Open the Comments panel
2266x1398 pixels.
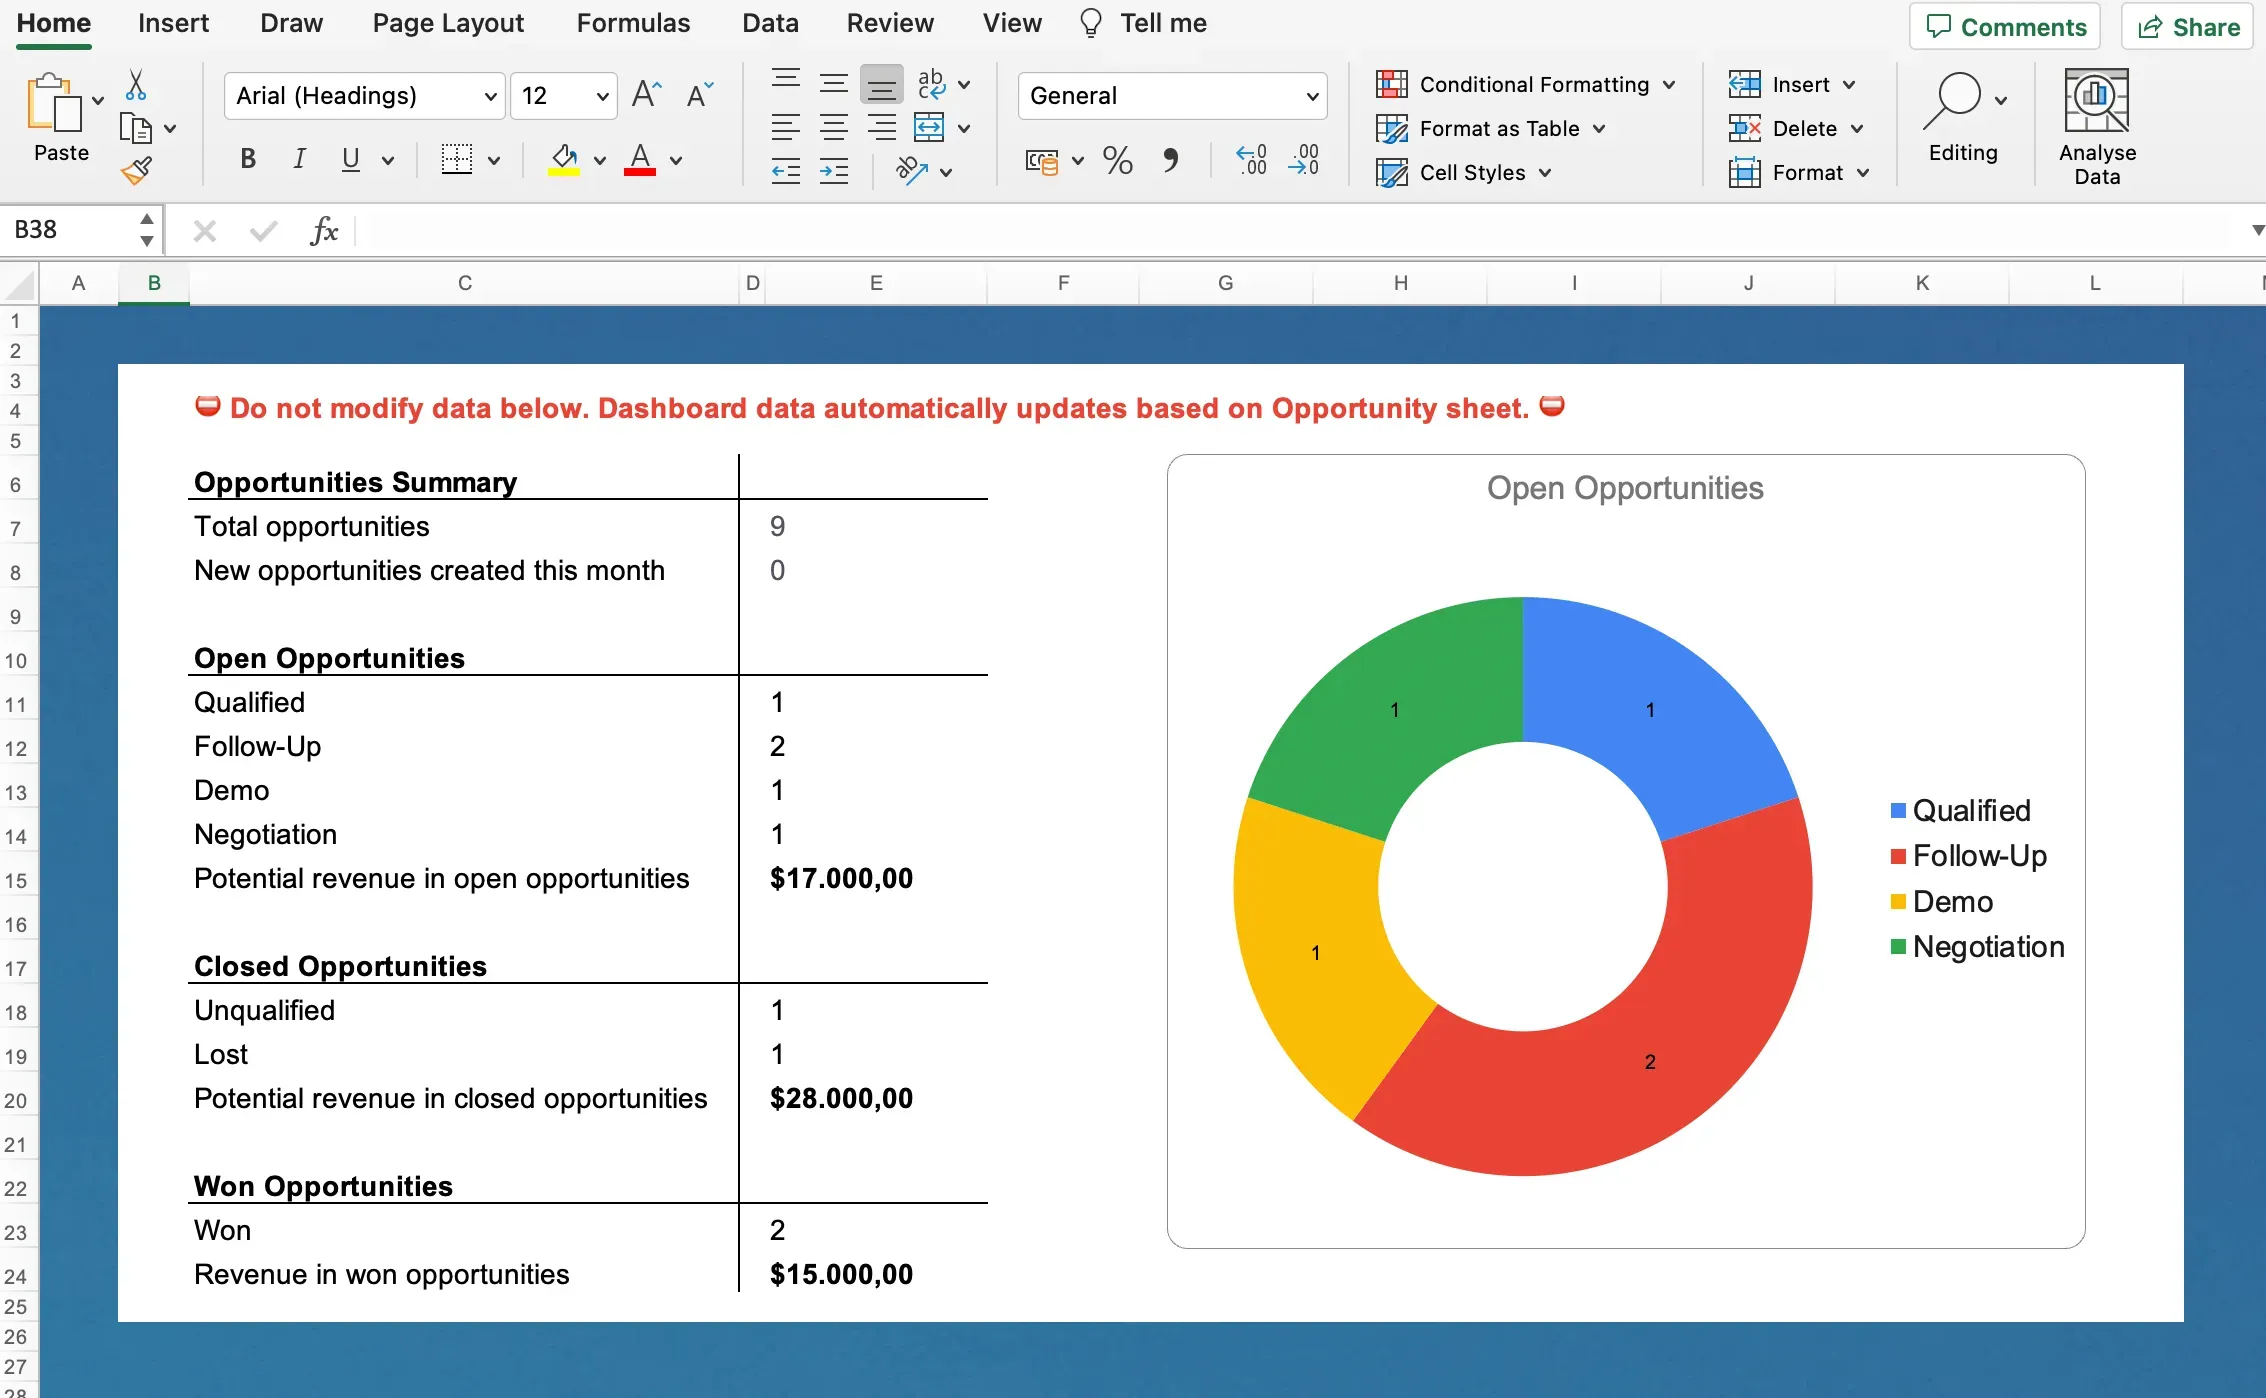tap(2004, 26)
